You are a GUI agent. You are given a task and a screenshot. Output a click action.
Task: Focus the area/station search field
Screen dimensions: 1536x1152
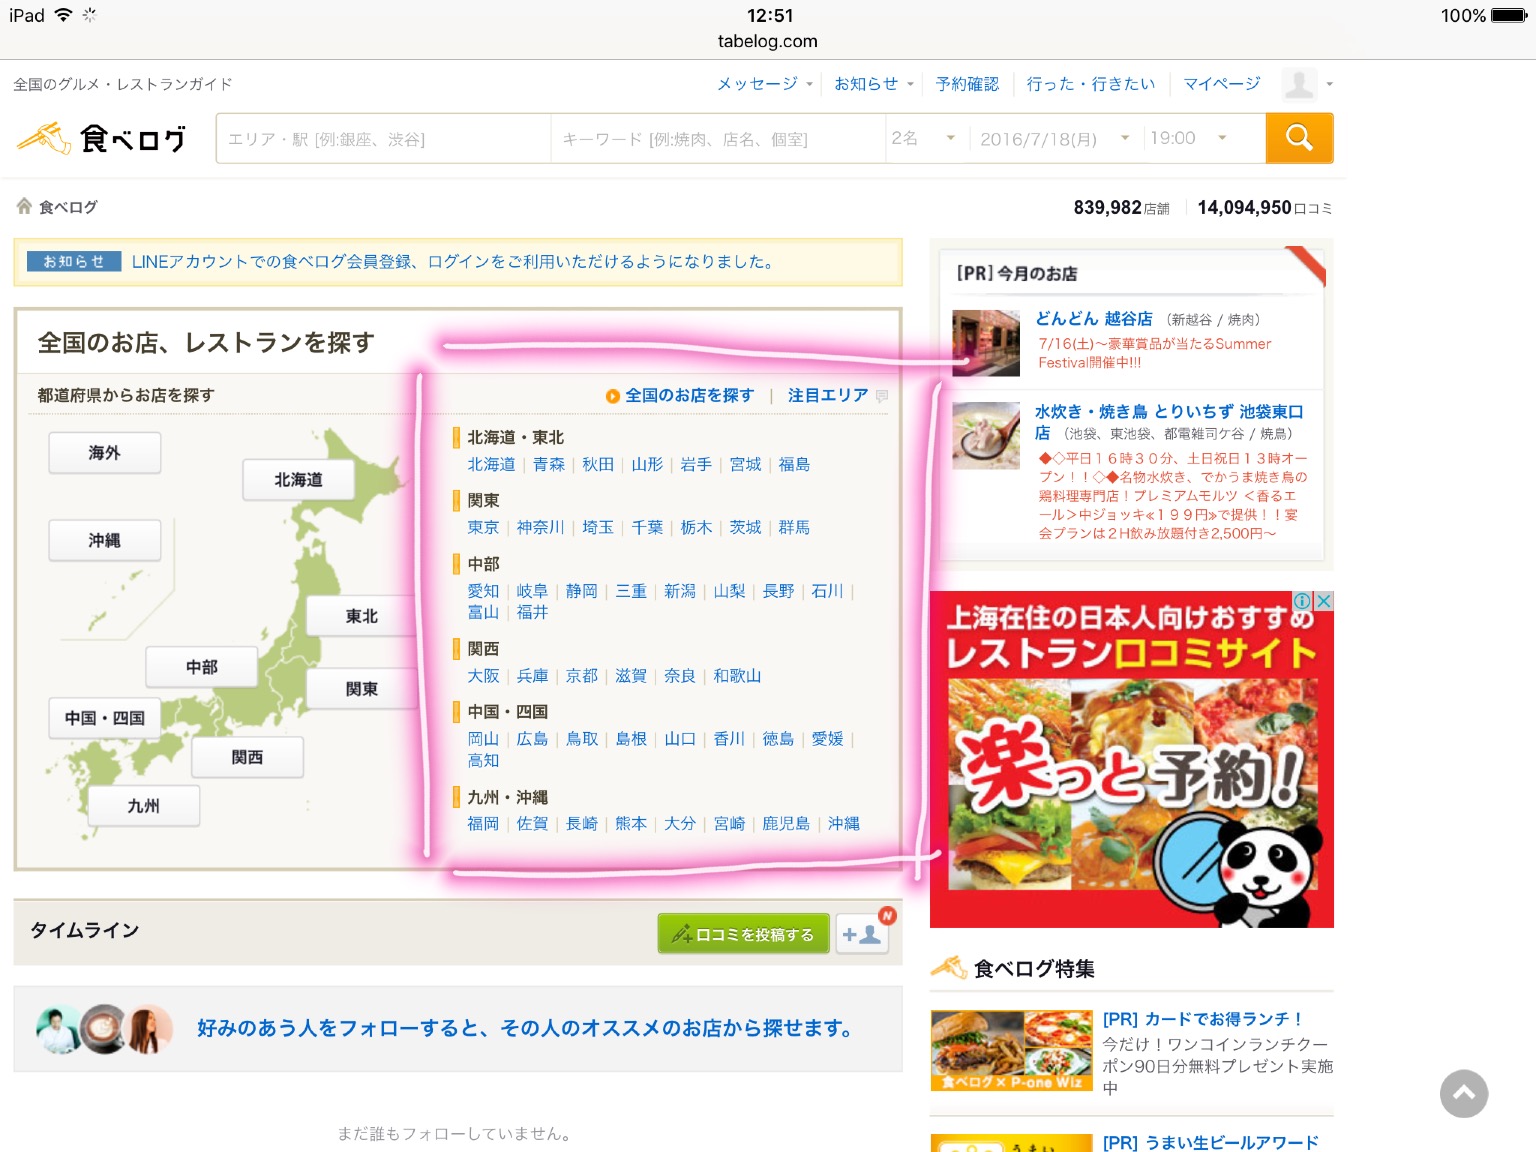point(383,138)
